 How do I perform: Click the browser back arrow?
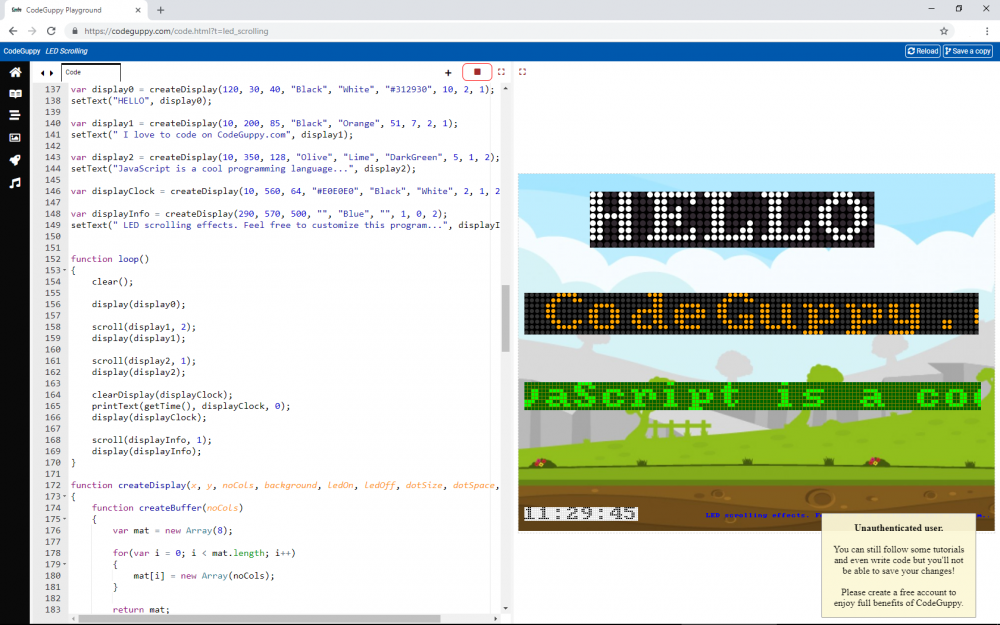[13, 31]
